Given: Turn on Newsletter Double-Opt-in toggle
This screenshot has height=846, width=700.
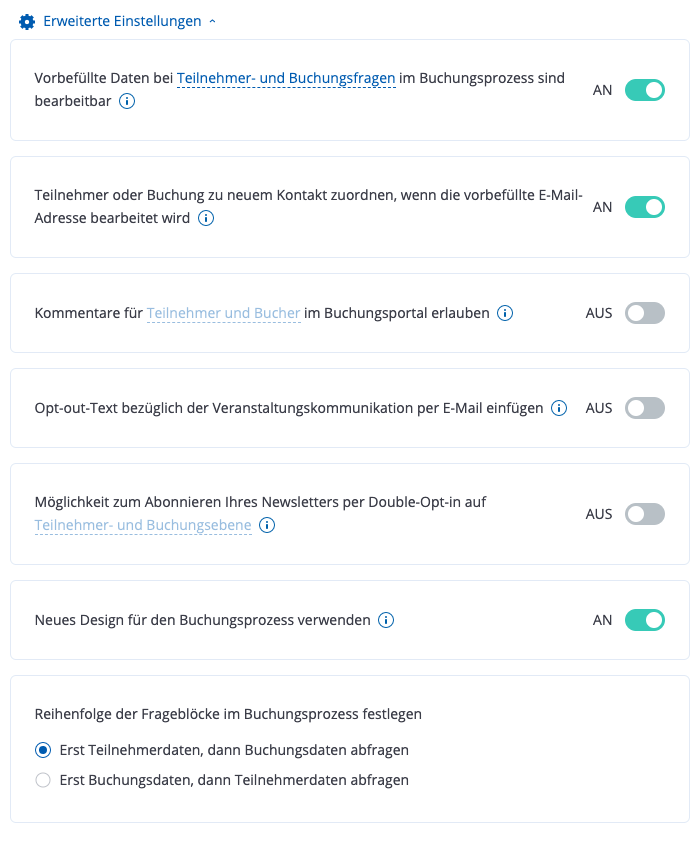Looking at the screenshot, I should [x=644, y=514].
